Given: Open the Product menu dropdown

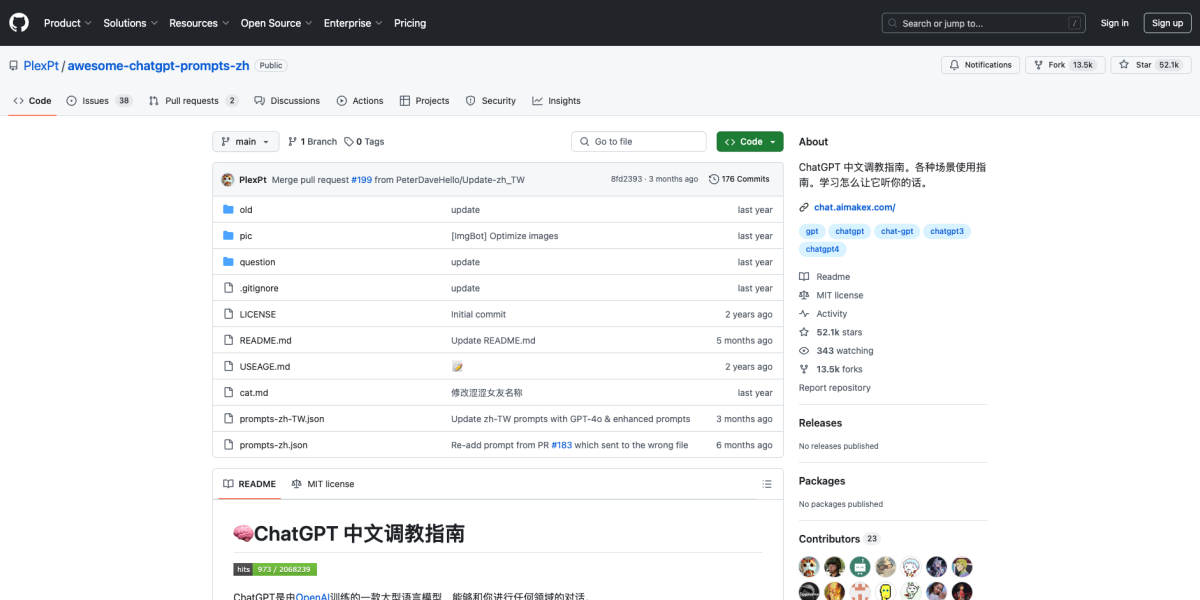Looking at the screenshot, I should (67, 22).
